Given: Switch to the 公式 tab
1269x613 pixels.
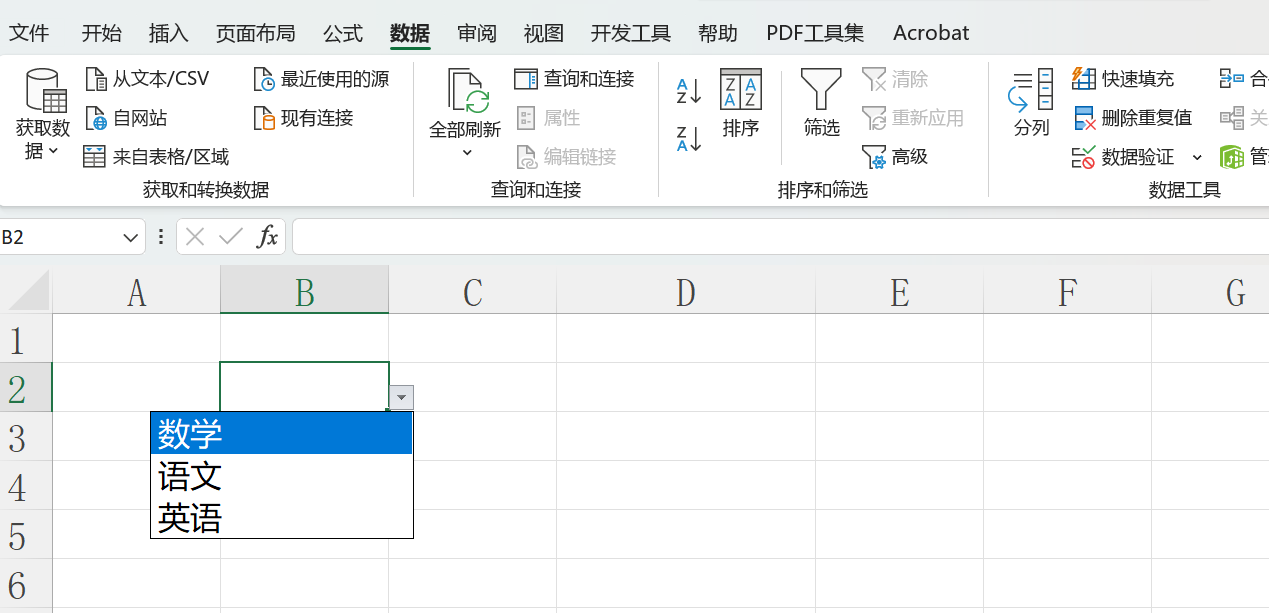Looking at the screenshot, I should [343, 33].
